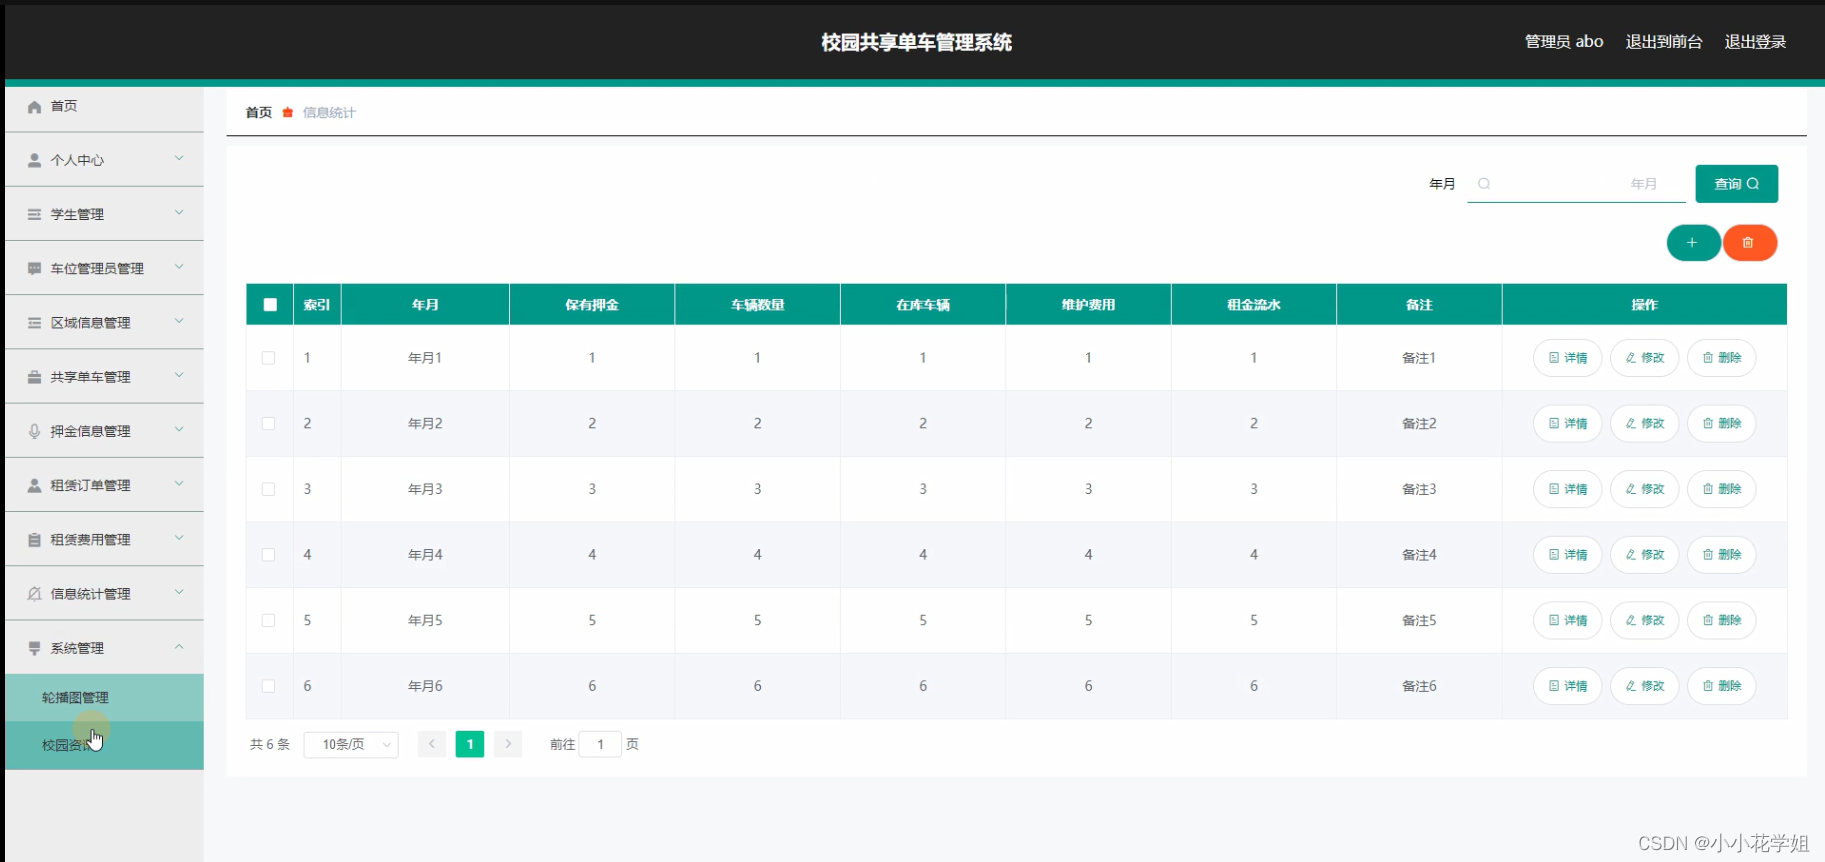Click the 维护费用 column header
Screen dimensions: 1825x862
coord(1088,305)
